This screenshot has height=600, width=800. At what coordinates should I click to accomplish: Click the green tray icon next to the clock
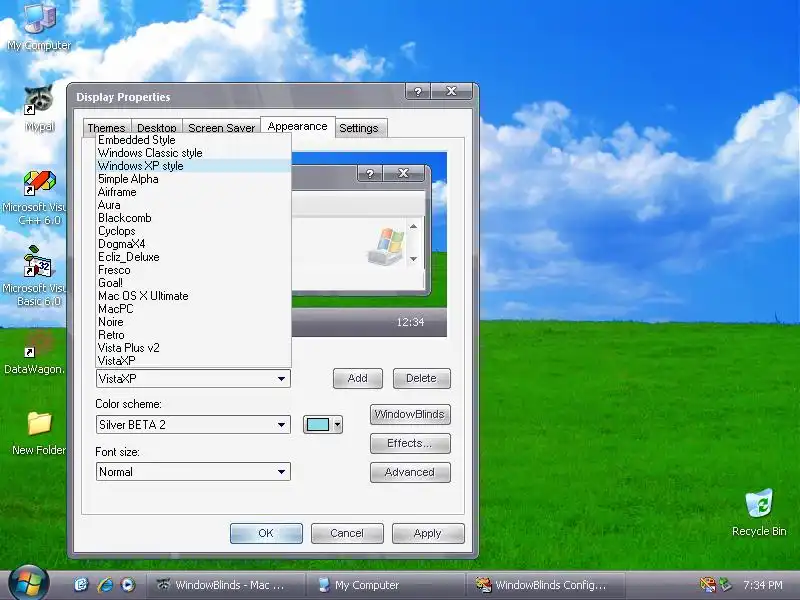(x=725, y=585)
